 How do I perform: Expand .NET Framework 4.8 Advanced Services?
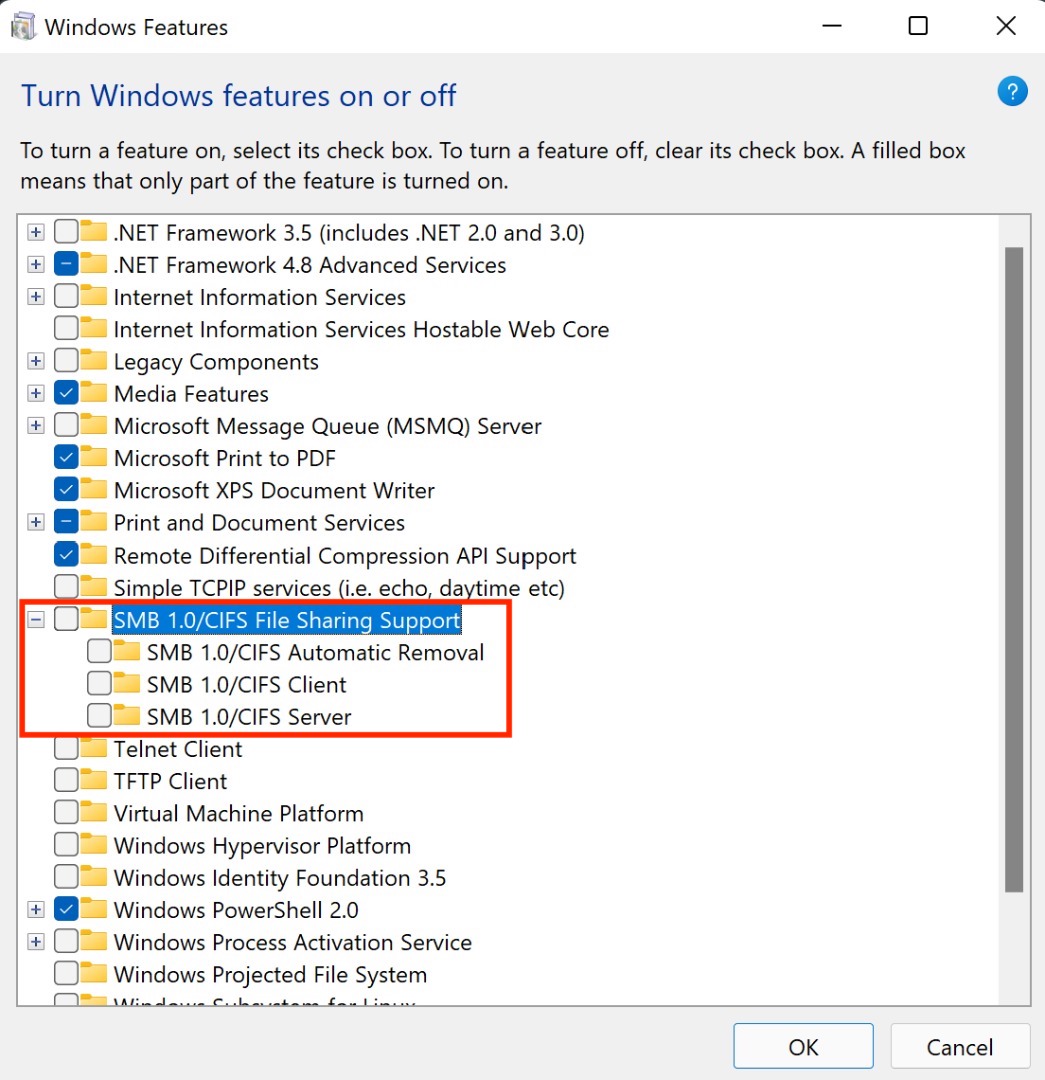tap(36, 265)
